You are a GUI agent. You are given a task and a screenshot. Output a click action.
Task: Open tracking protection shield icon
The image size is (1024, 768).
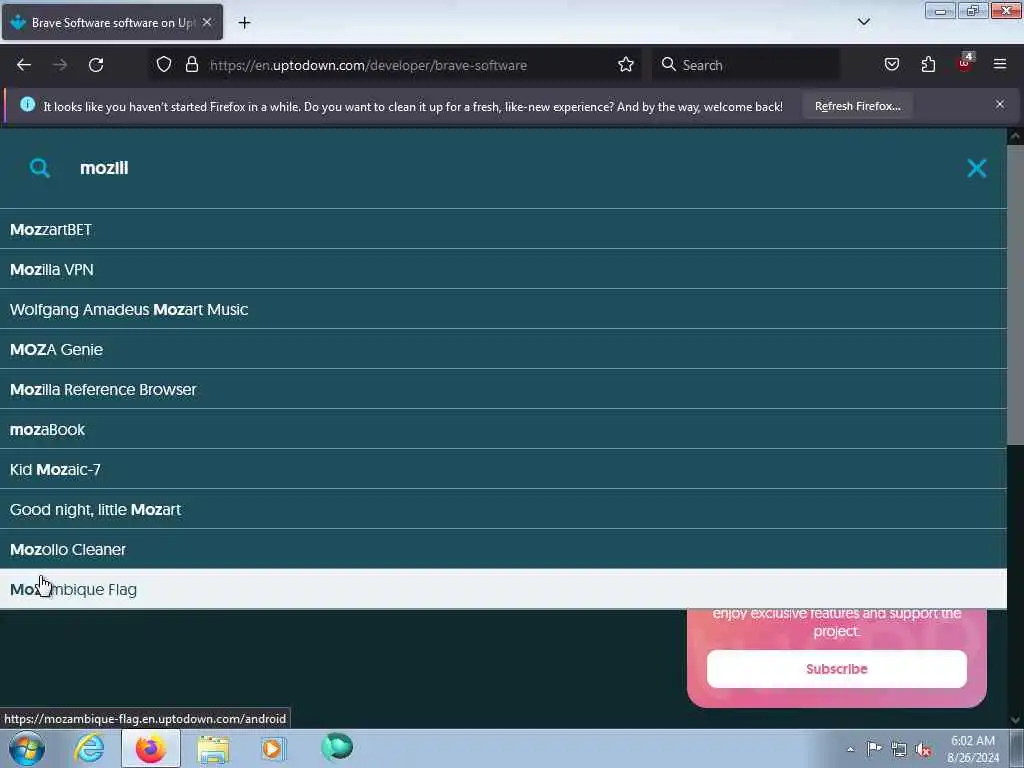(164, 65)
